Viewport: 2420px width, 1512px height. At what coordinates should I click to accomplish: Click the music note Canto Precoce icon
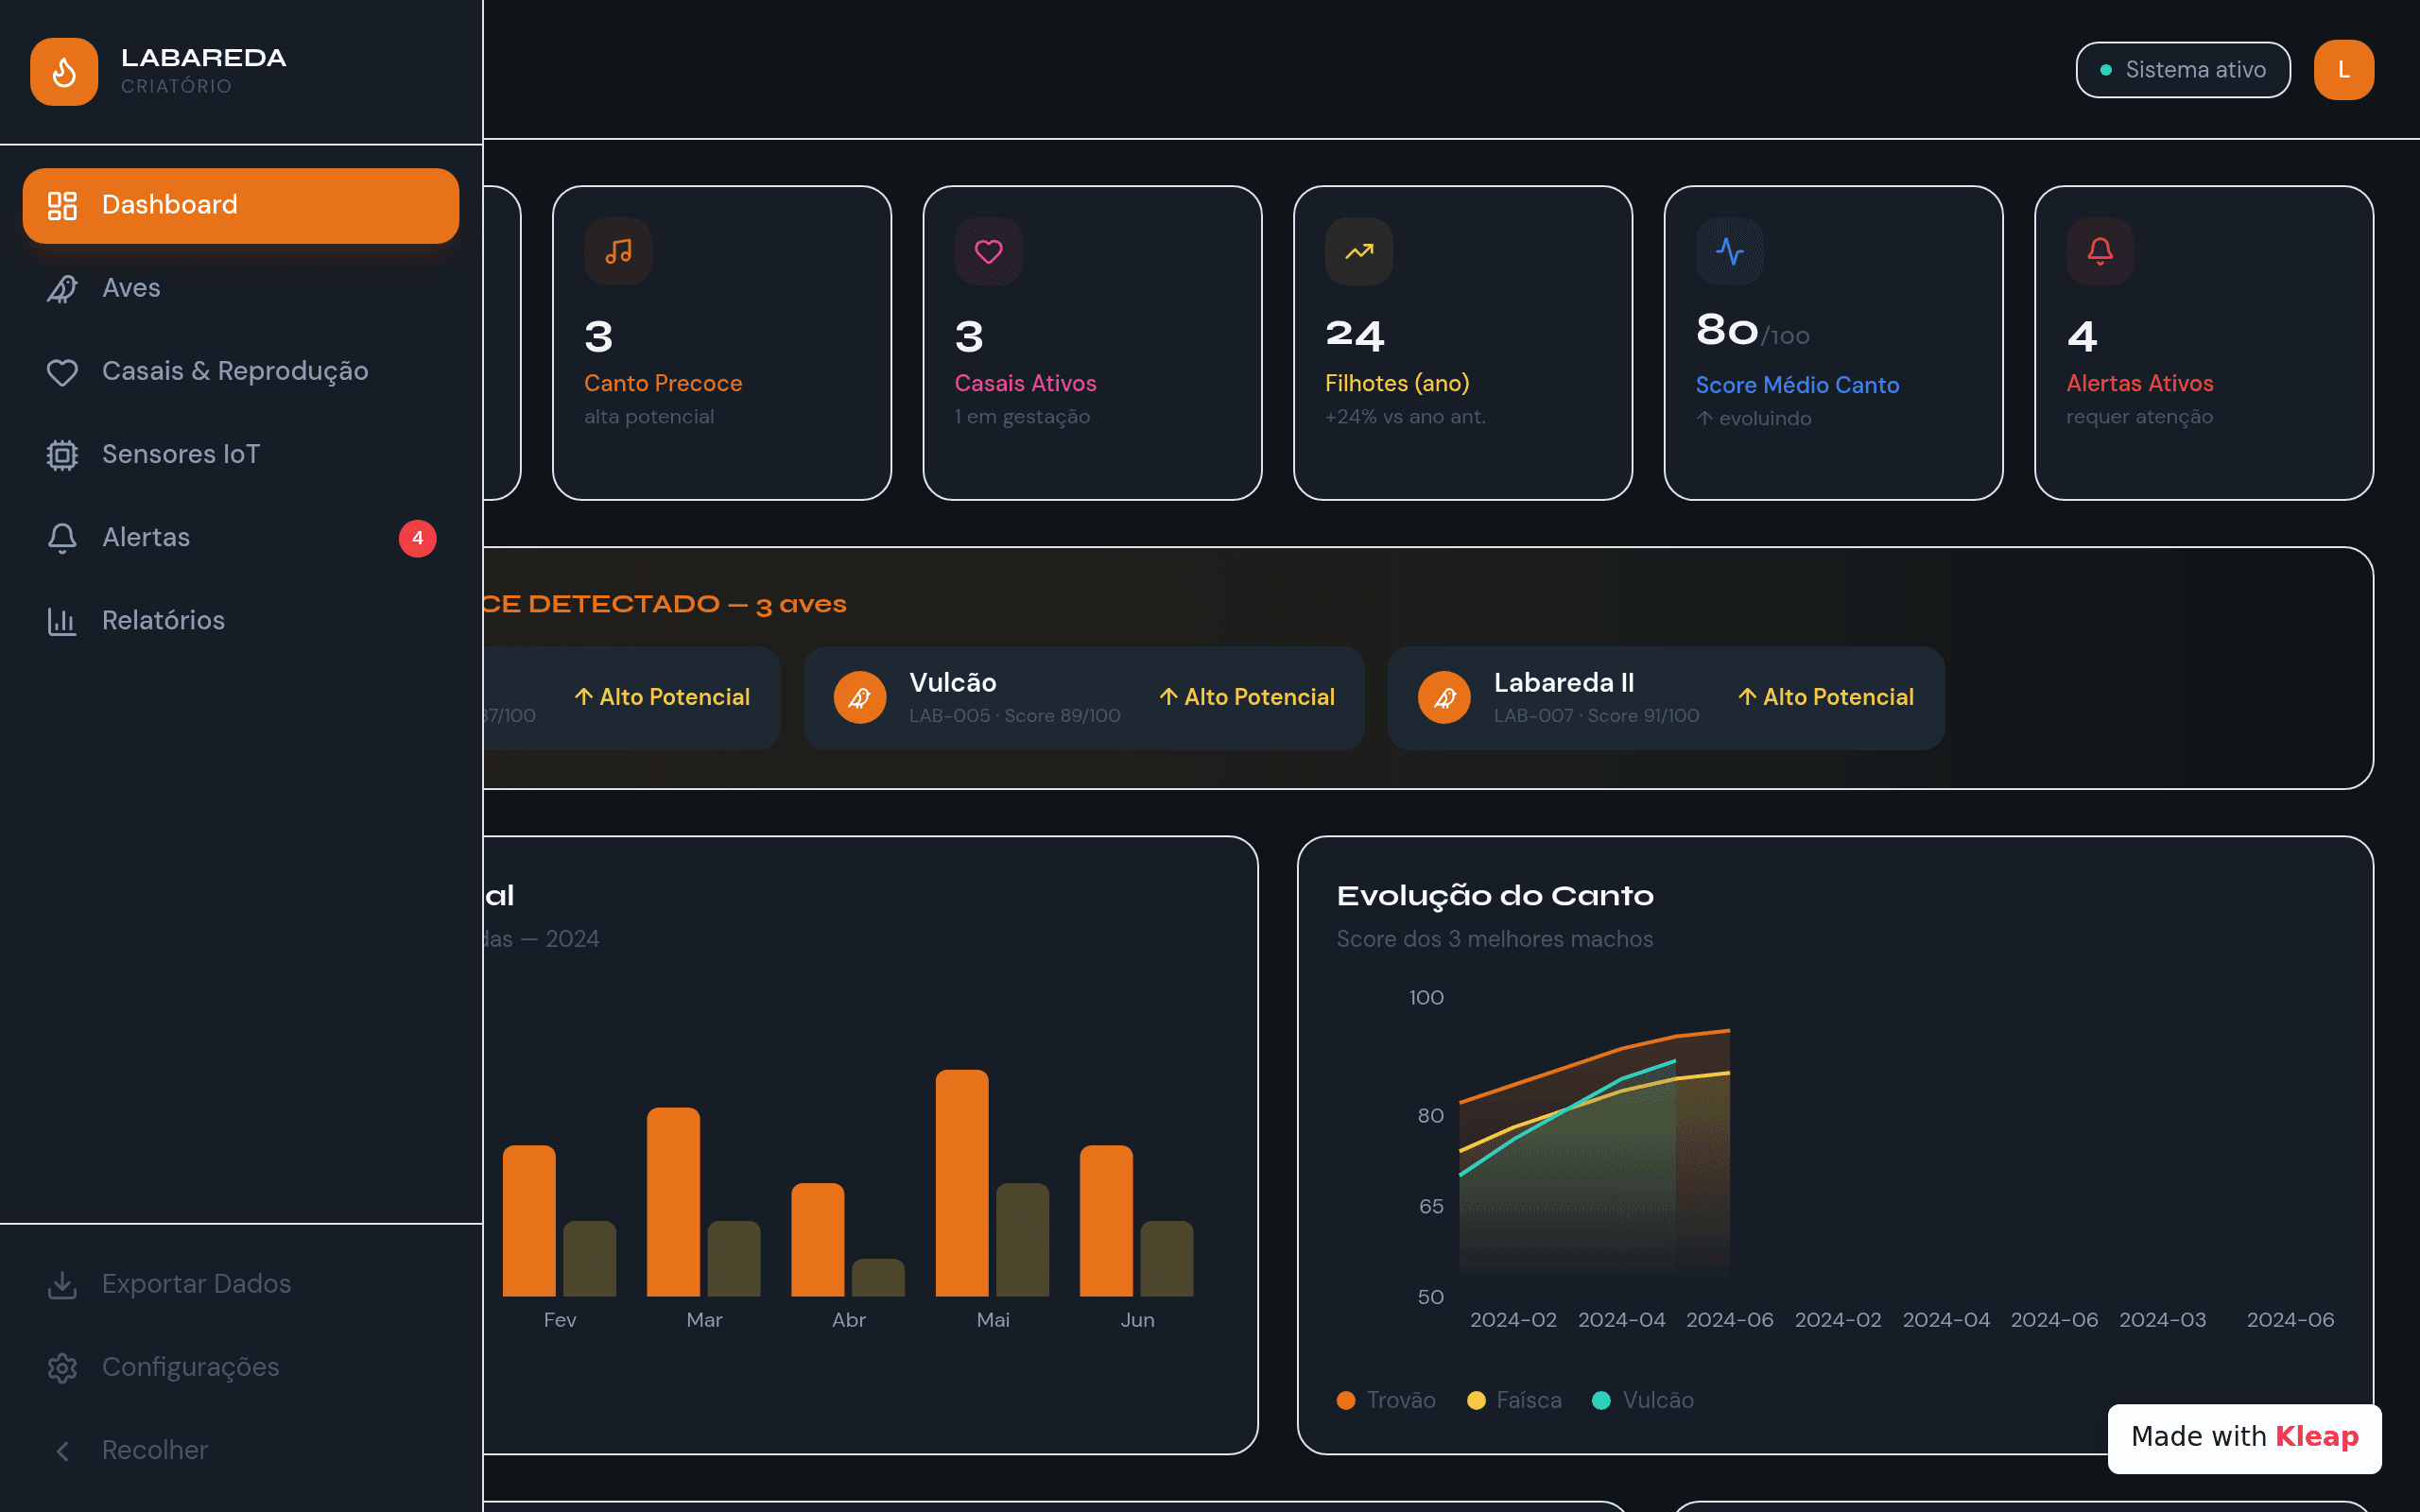click(x=618, y=251)
